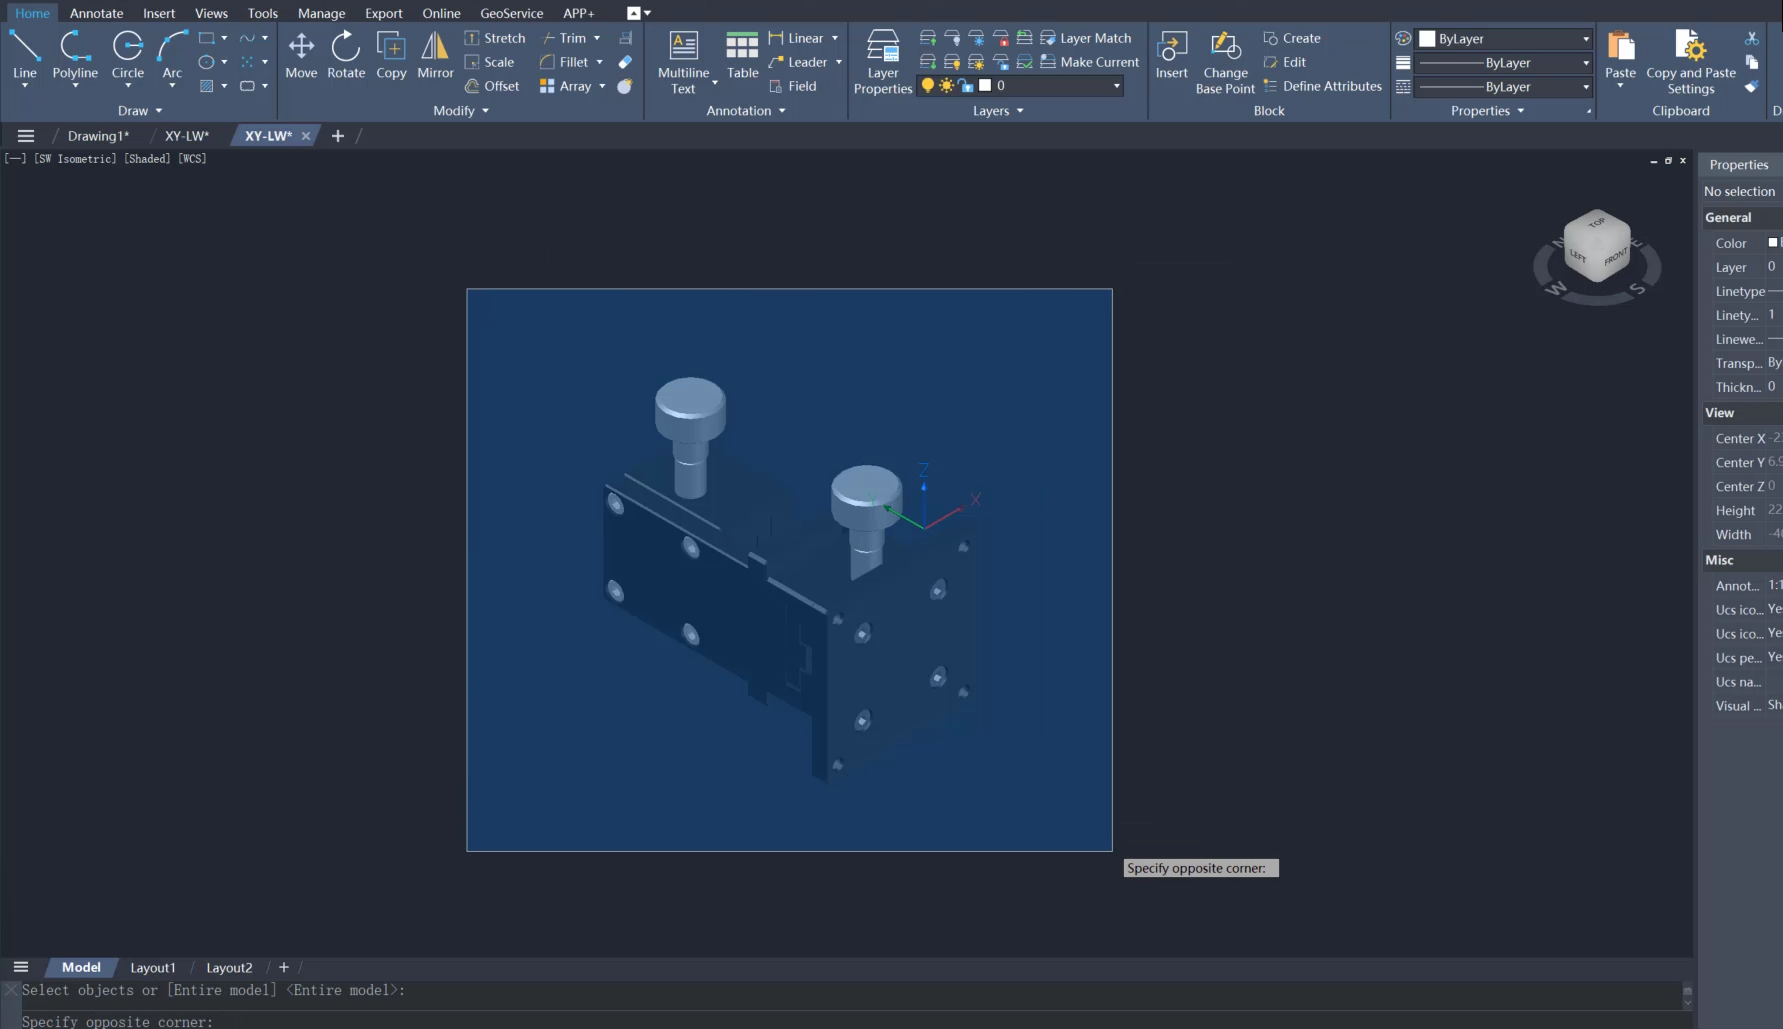
Task: Click the Leader annotation button
Action: tap(798, 62)
